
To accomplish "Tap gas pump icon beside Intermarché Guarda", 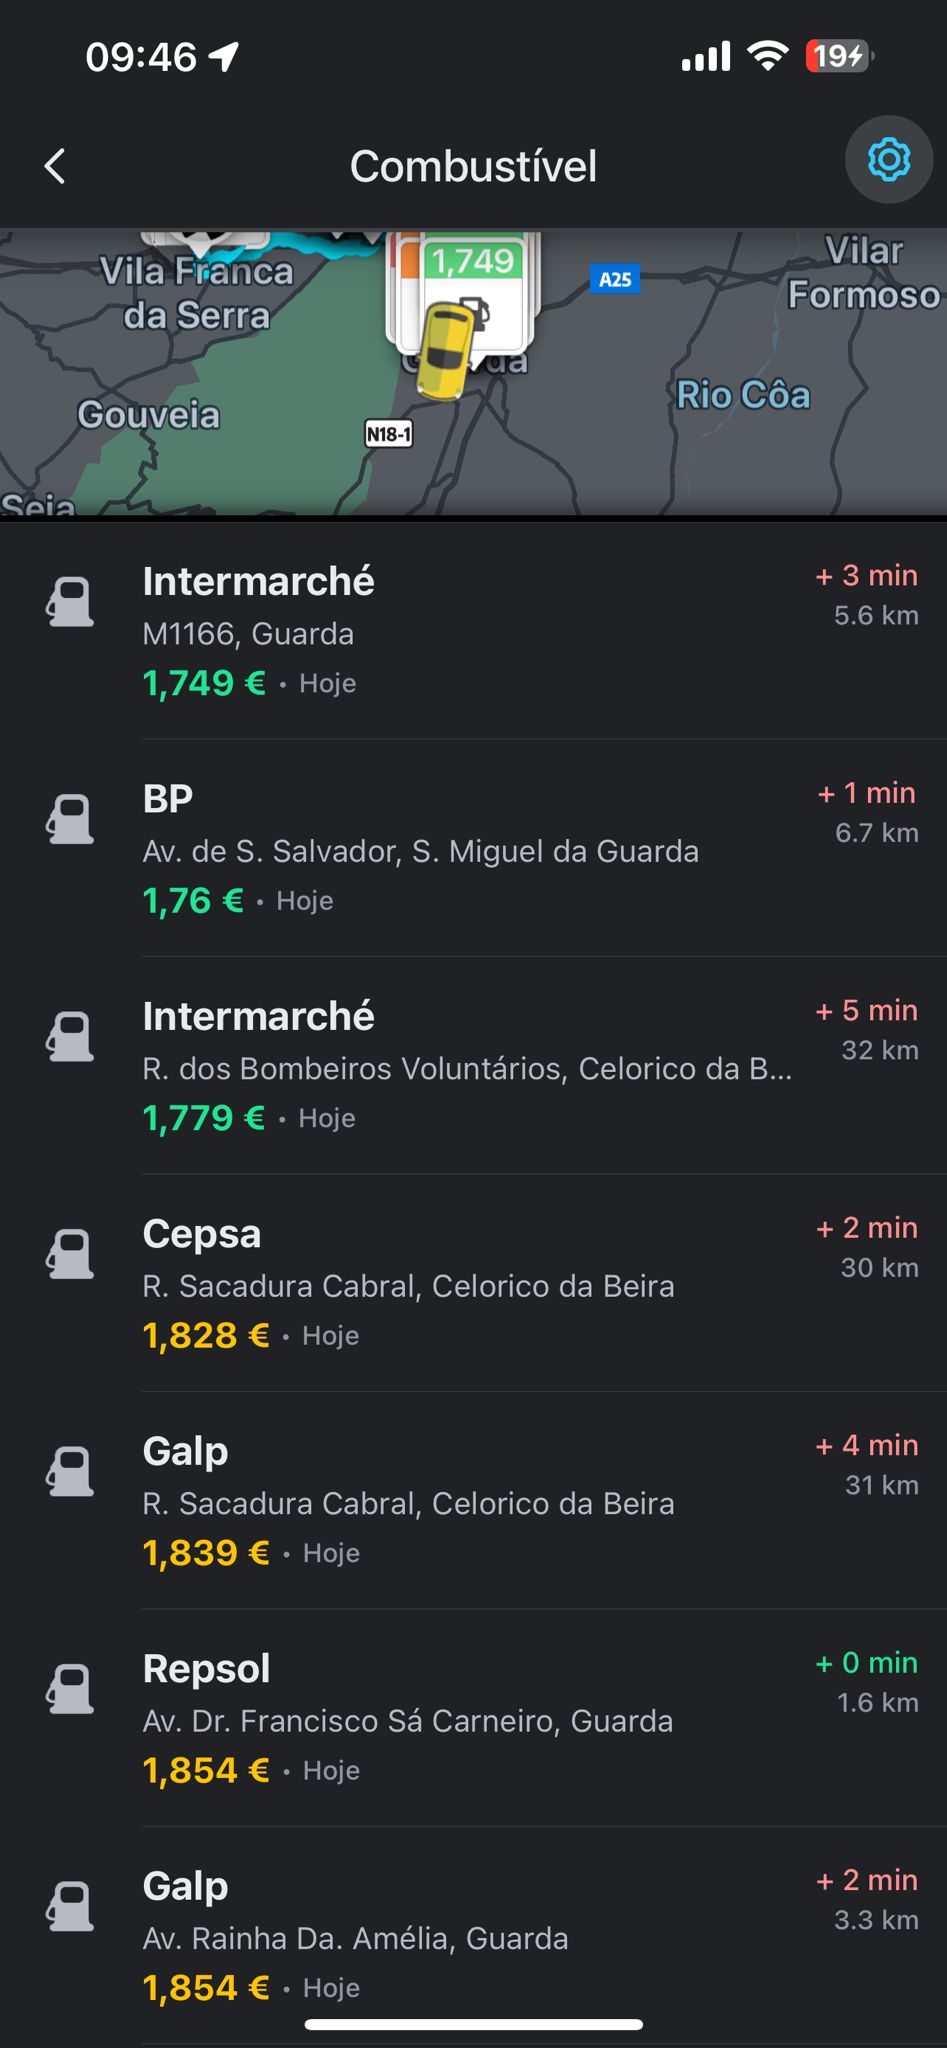I will click(70, 602).
